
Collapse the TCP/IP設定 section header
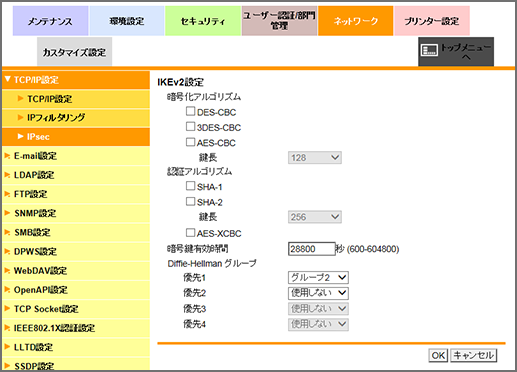pyautogui.click(x=76, y=80)
